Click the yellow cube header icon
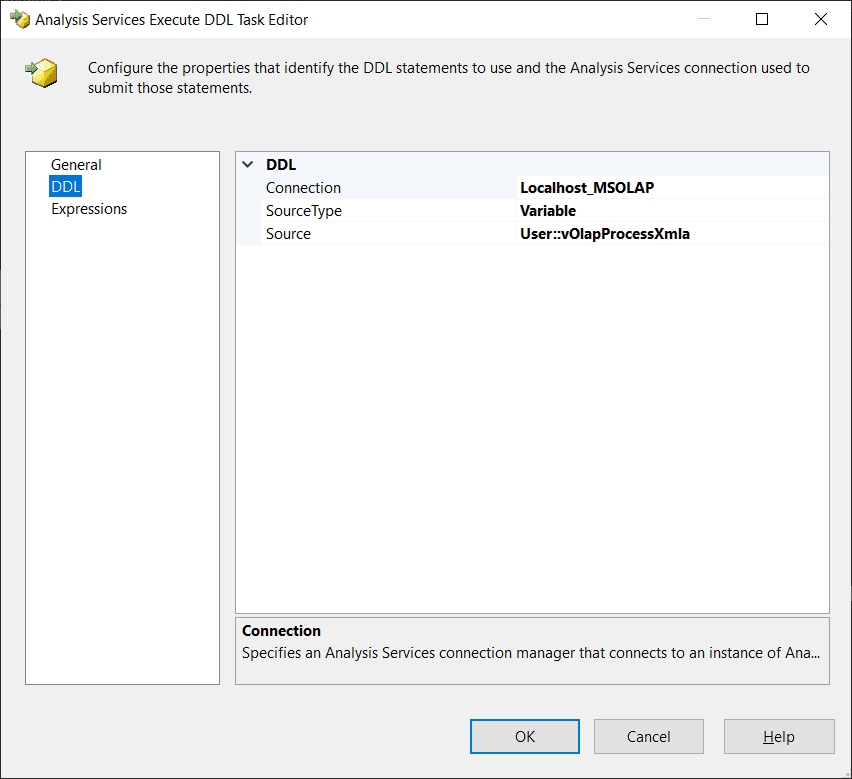The image size is (852, 779). tap(41, 72)
